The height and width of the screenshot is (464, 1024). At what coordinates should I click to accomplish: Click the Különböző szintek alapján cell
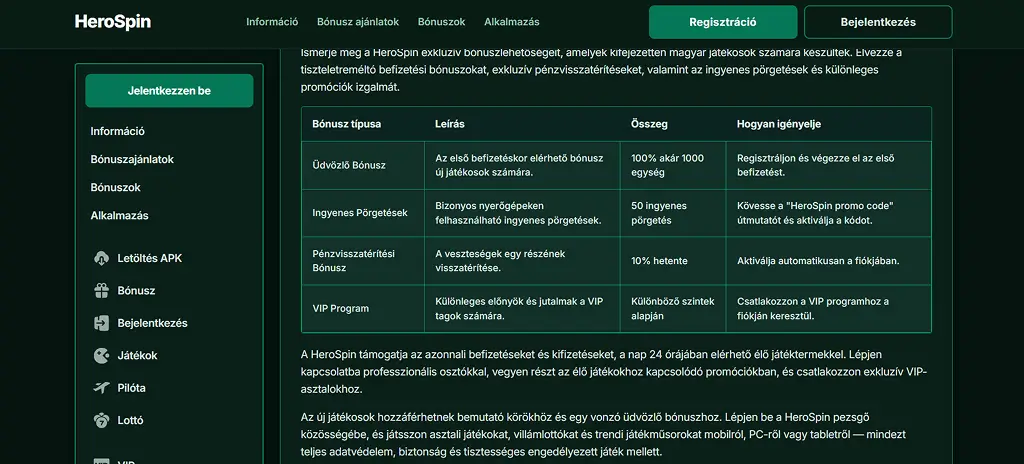click(673, 308)
